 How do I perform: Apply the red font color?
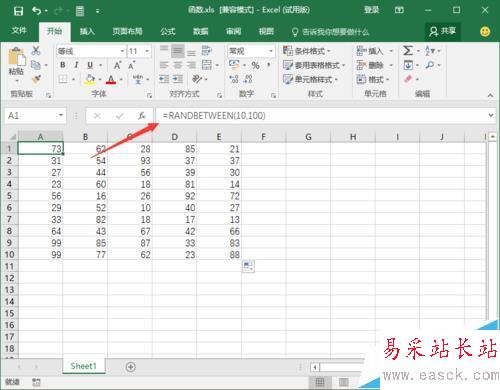click(x=111, y=79)
